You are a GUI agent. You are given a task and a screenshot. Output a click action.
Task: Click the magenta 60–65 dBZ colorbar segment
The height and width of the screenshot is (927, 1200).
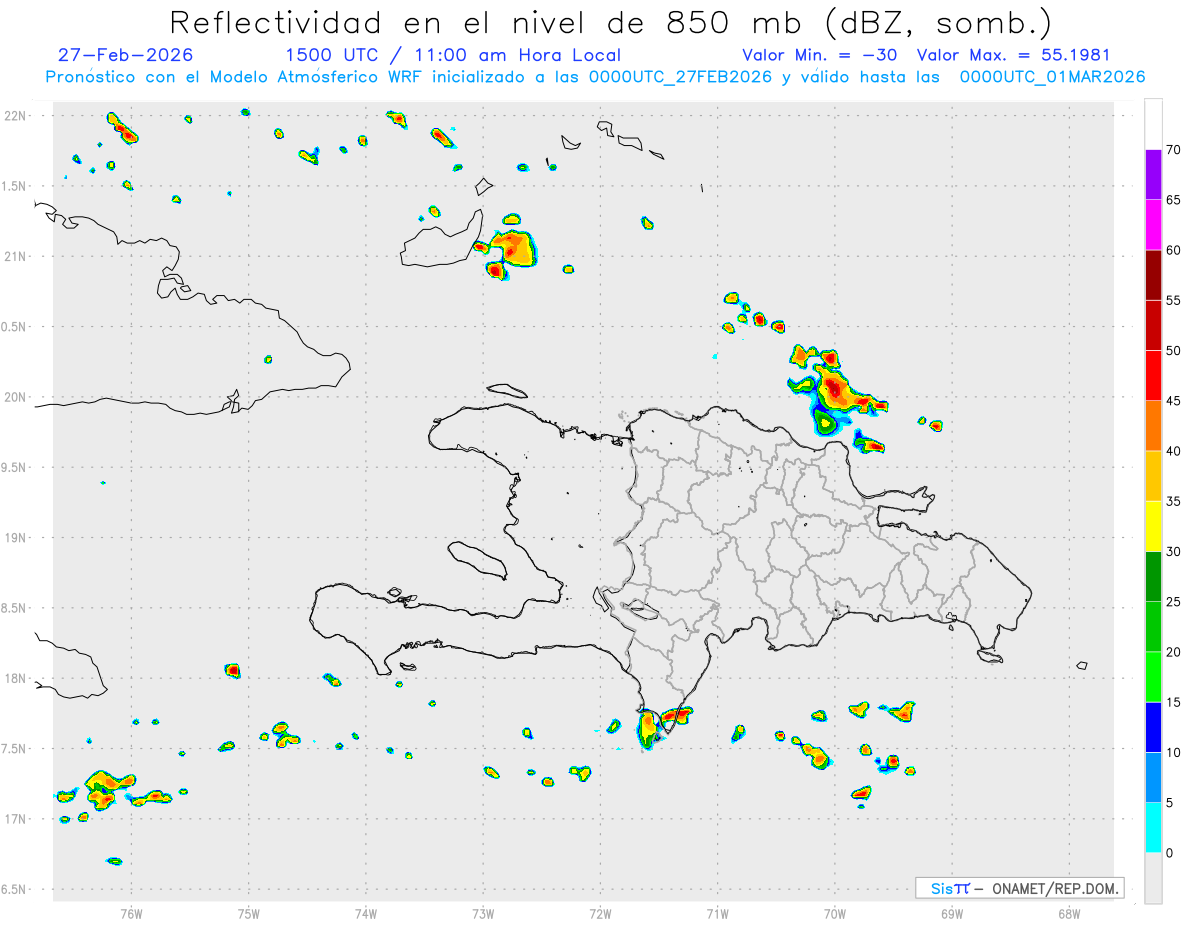point(1153,225)
